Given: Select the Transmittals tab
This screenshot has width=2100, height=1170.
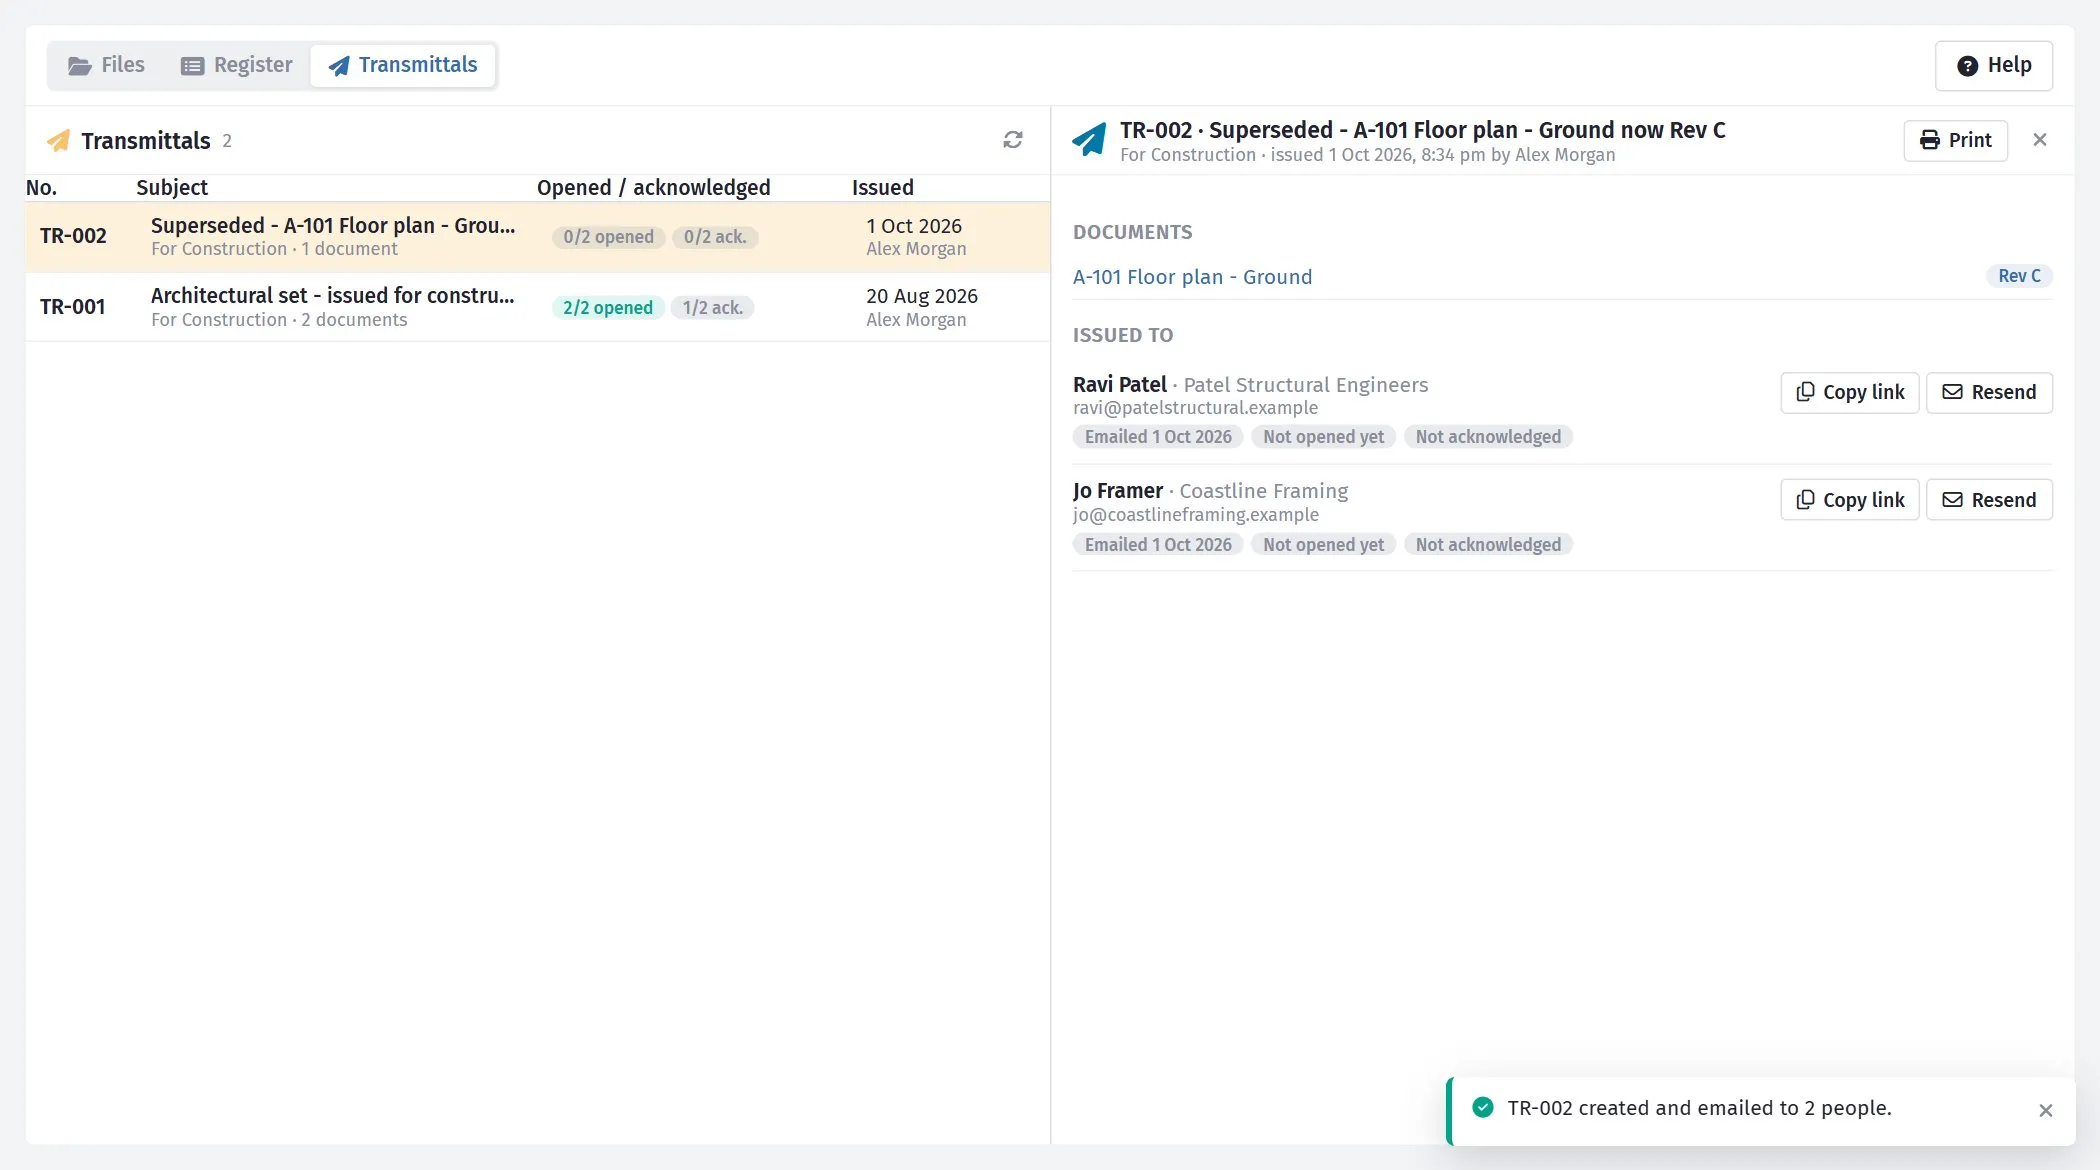Looking at the screenshot, I should (x=403, y=65).
